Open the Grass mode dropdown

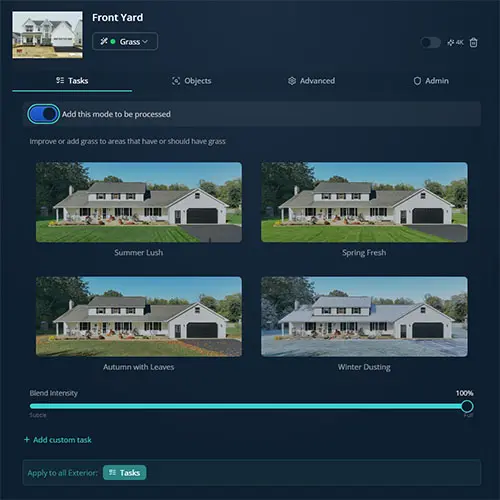[125, 41]
